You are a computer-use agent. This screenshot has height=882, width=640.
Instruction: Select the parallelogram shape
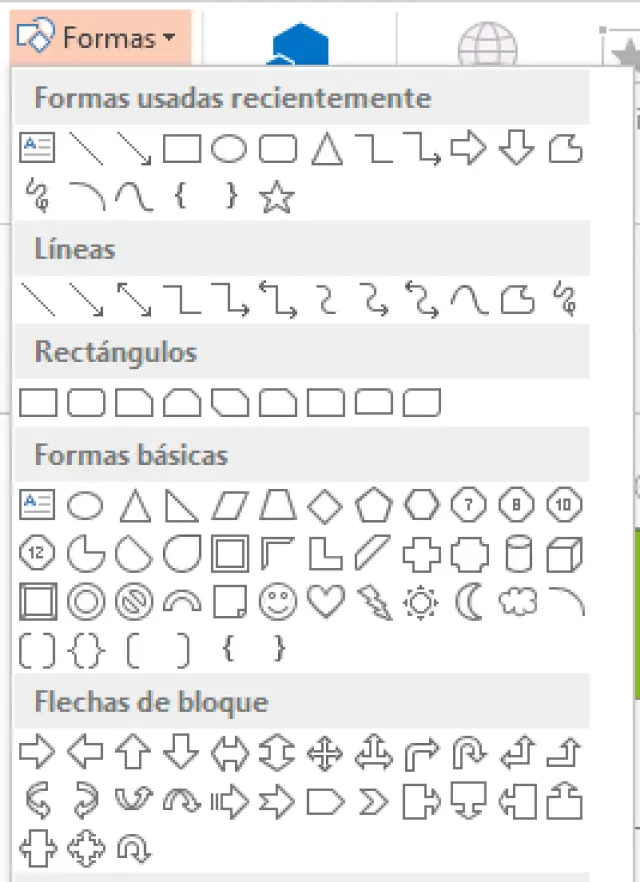point(230,506)
